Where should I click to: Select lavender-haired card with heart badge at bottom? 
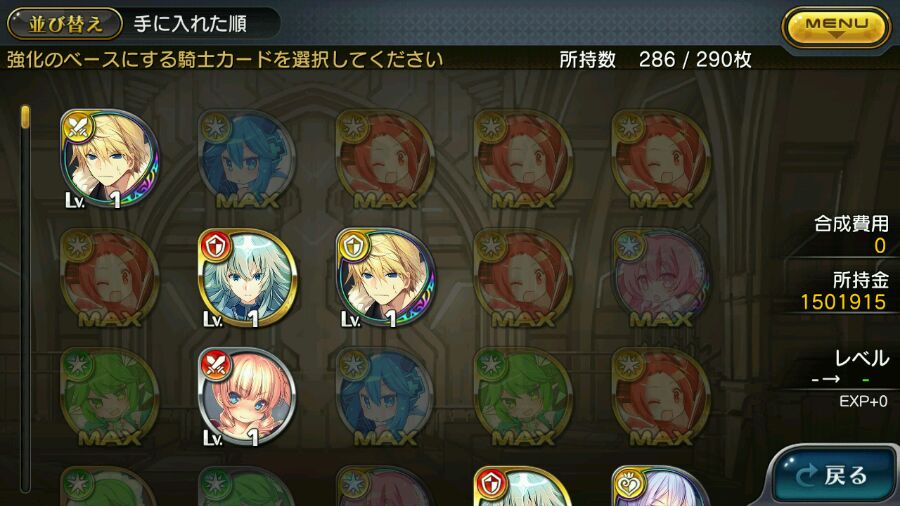pyautogui.click(x=660, y=486)
